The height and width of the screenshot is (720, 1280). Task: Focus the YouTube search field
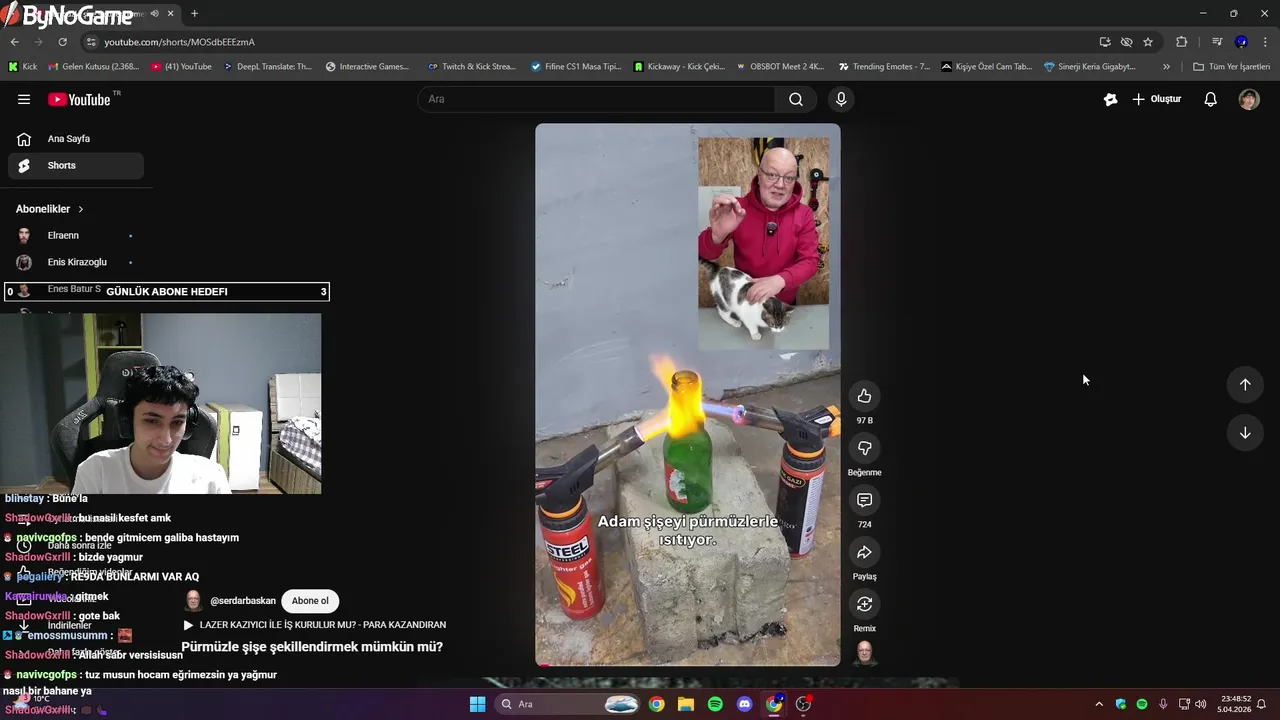[597, 99]
